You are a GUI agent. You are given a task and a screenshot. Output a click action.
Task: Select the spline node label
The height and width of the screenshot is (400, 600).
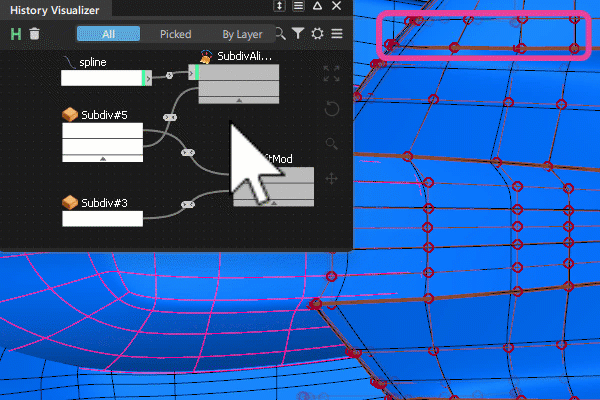[93, 62]
